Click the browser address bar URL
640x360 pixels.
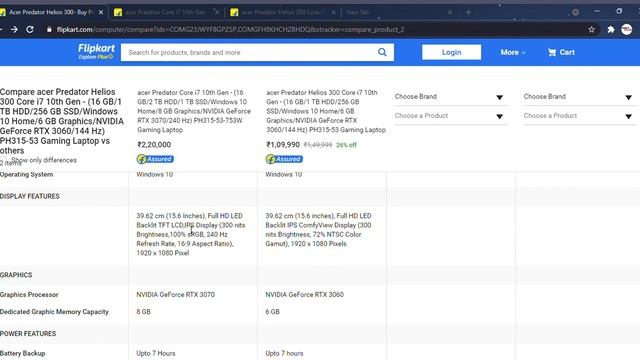coord(231,29)
